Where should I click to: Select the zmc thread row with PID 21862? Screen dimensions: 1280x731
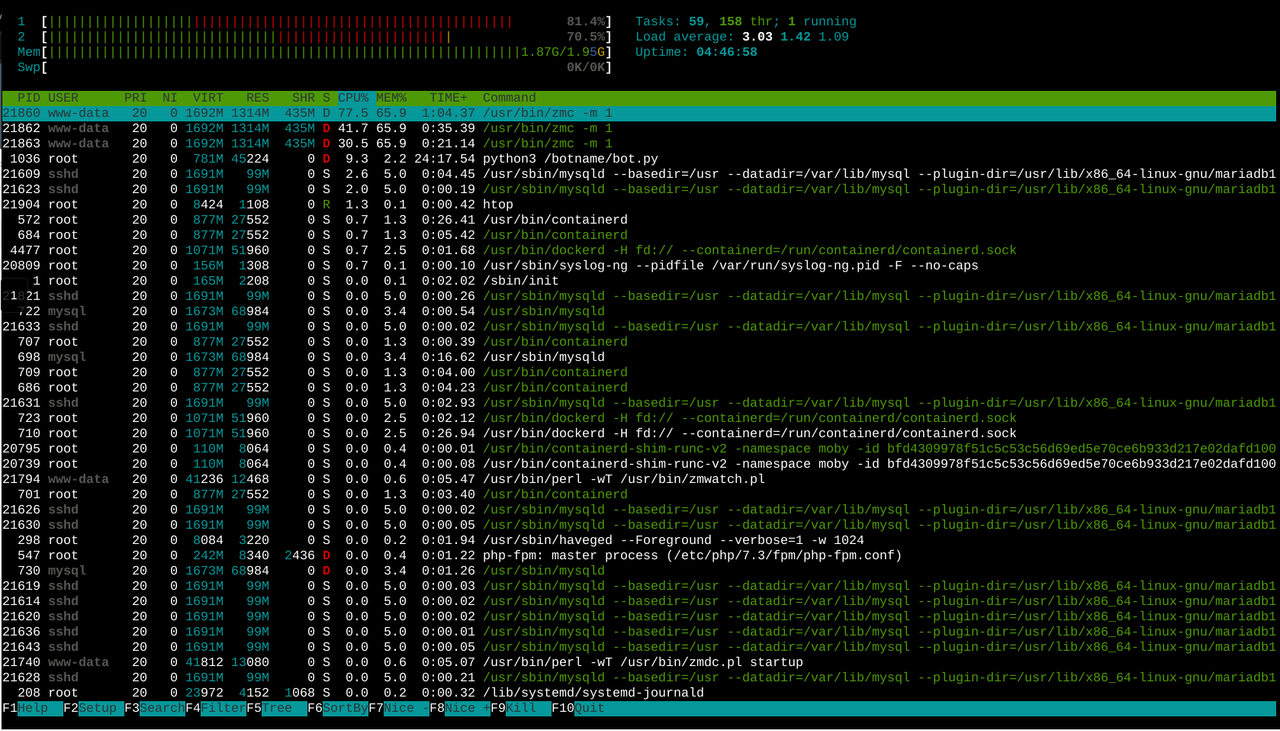pyautogui.click(x=640, y=128)
